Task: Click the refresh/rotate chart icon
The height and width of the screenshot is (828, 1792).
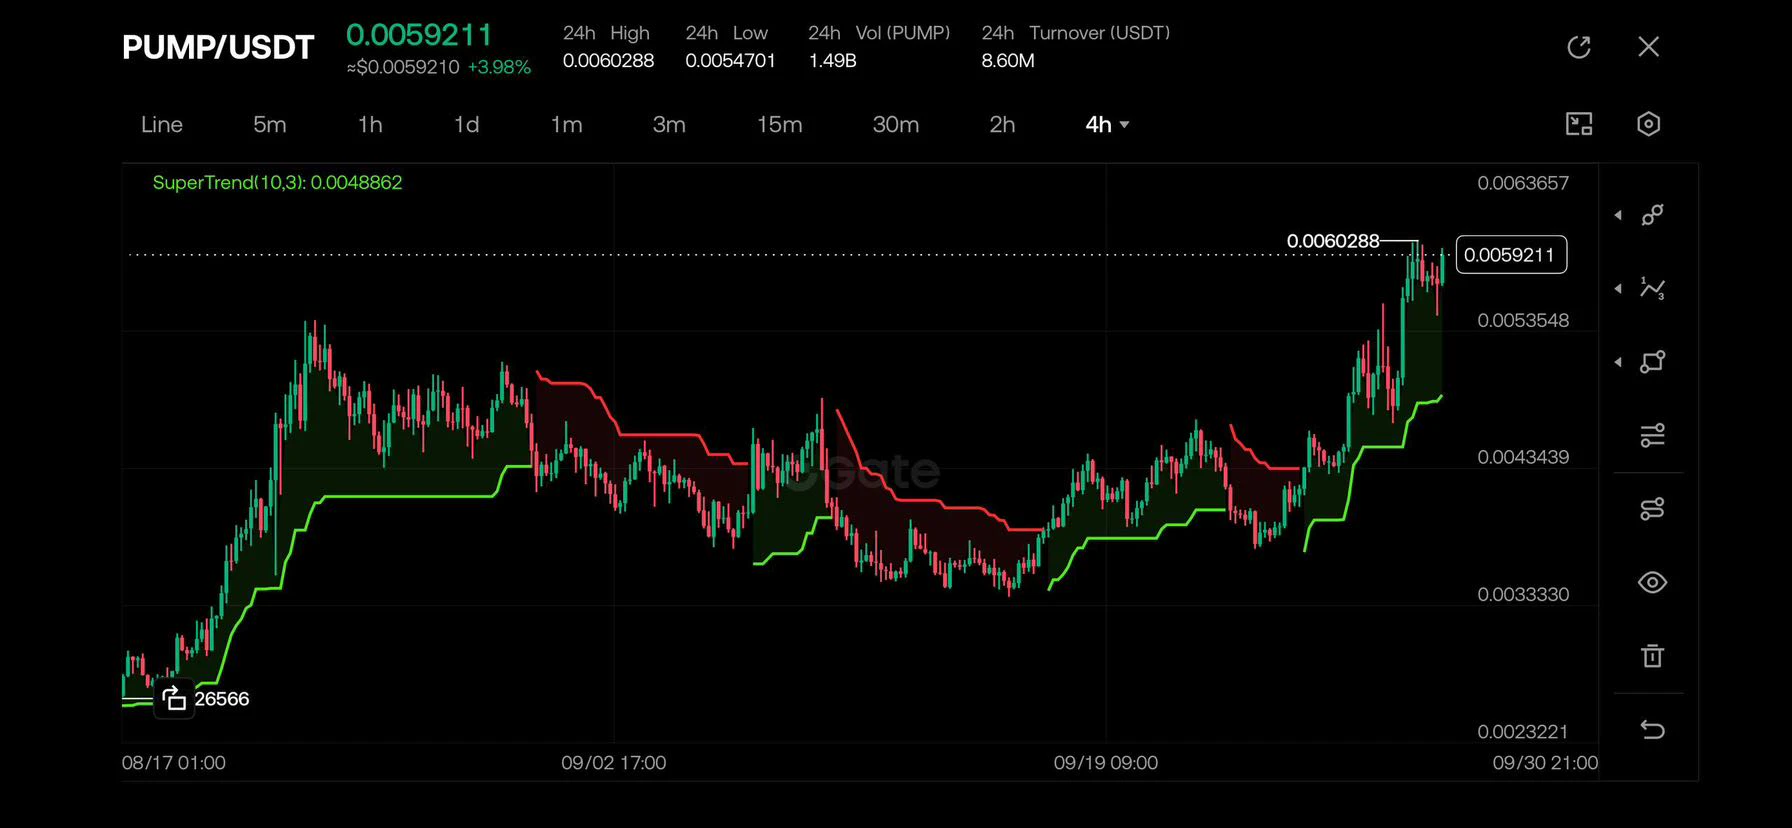Action: [x=1579, y=47]
